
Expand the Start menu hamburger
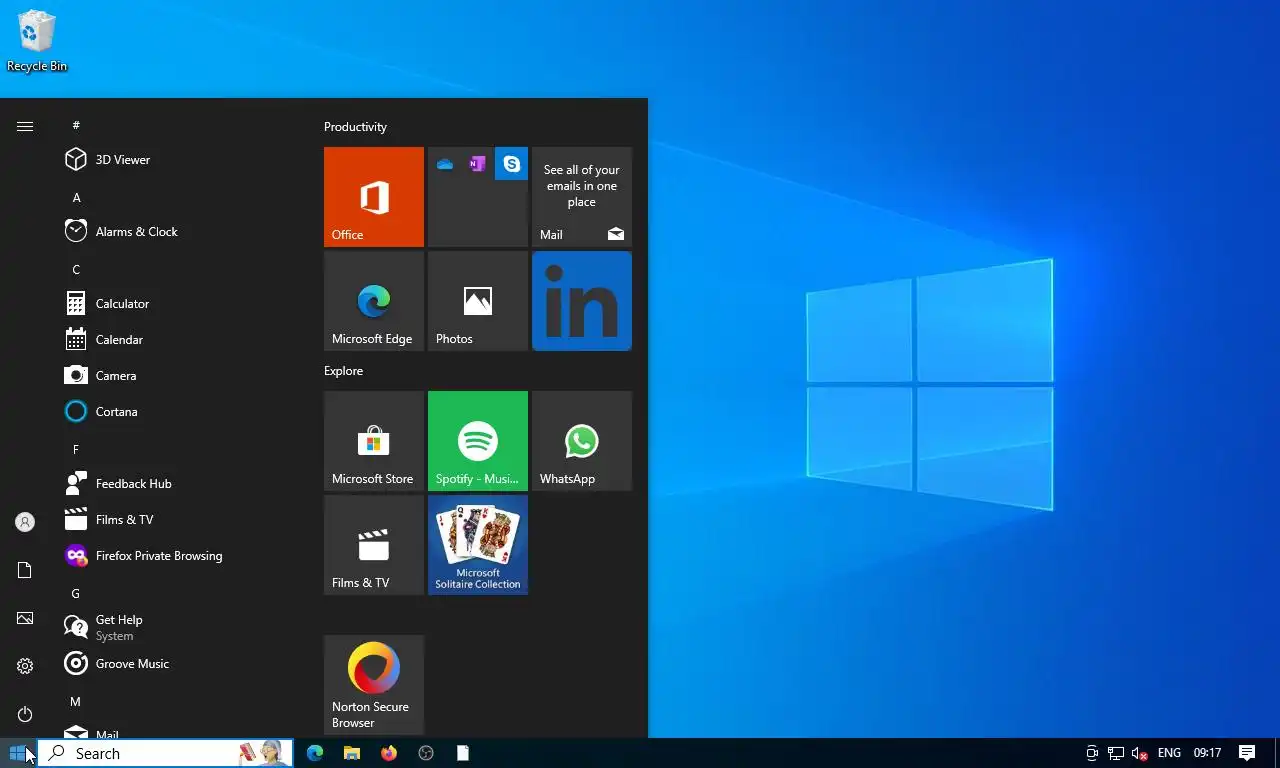[x=25, y=126]
